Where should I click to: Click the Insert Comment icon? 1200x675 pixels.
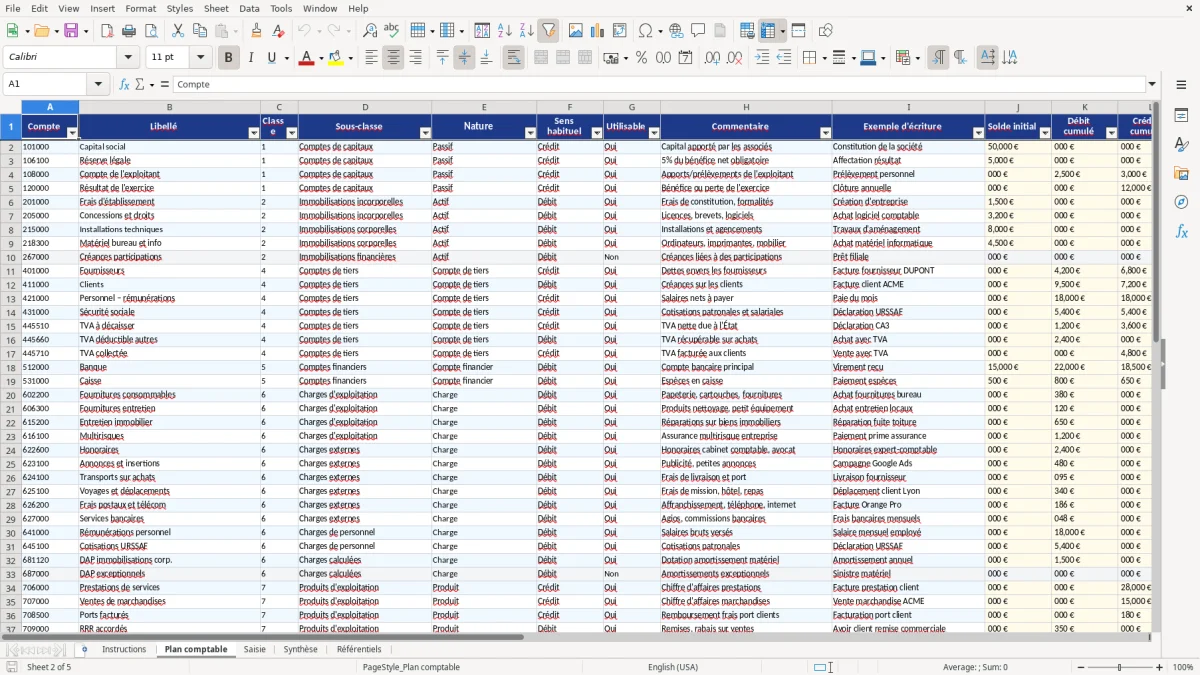[698, 31]
